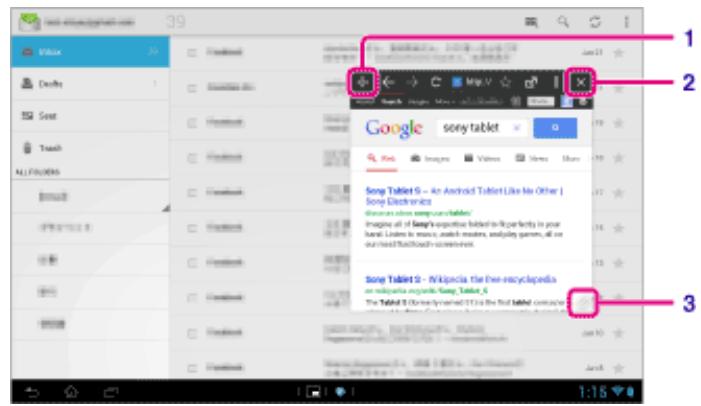Open page in full browser icon
Screen dimensions: 701x406
[x=531, y=82]
